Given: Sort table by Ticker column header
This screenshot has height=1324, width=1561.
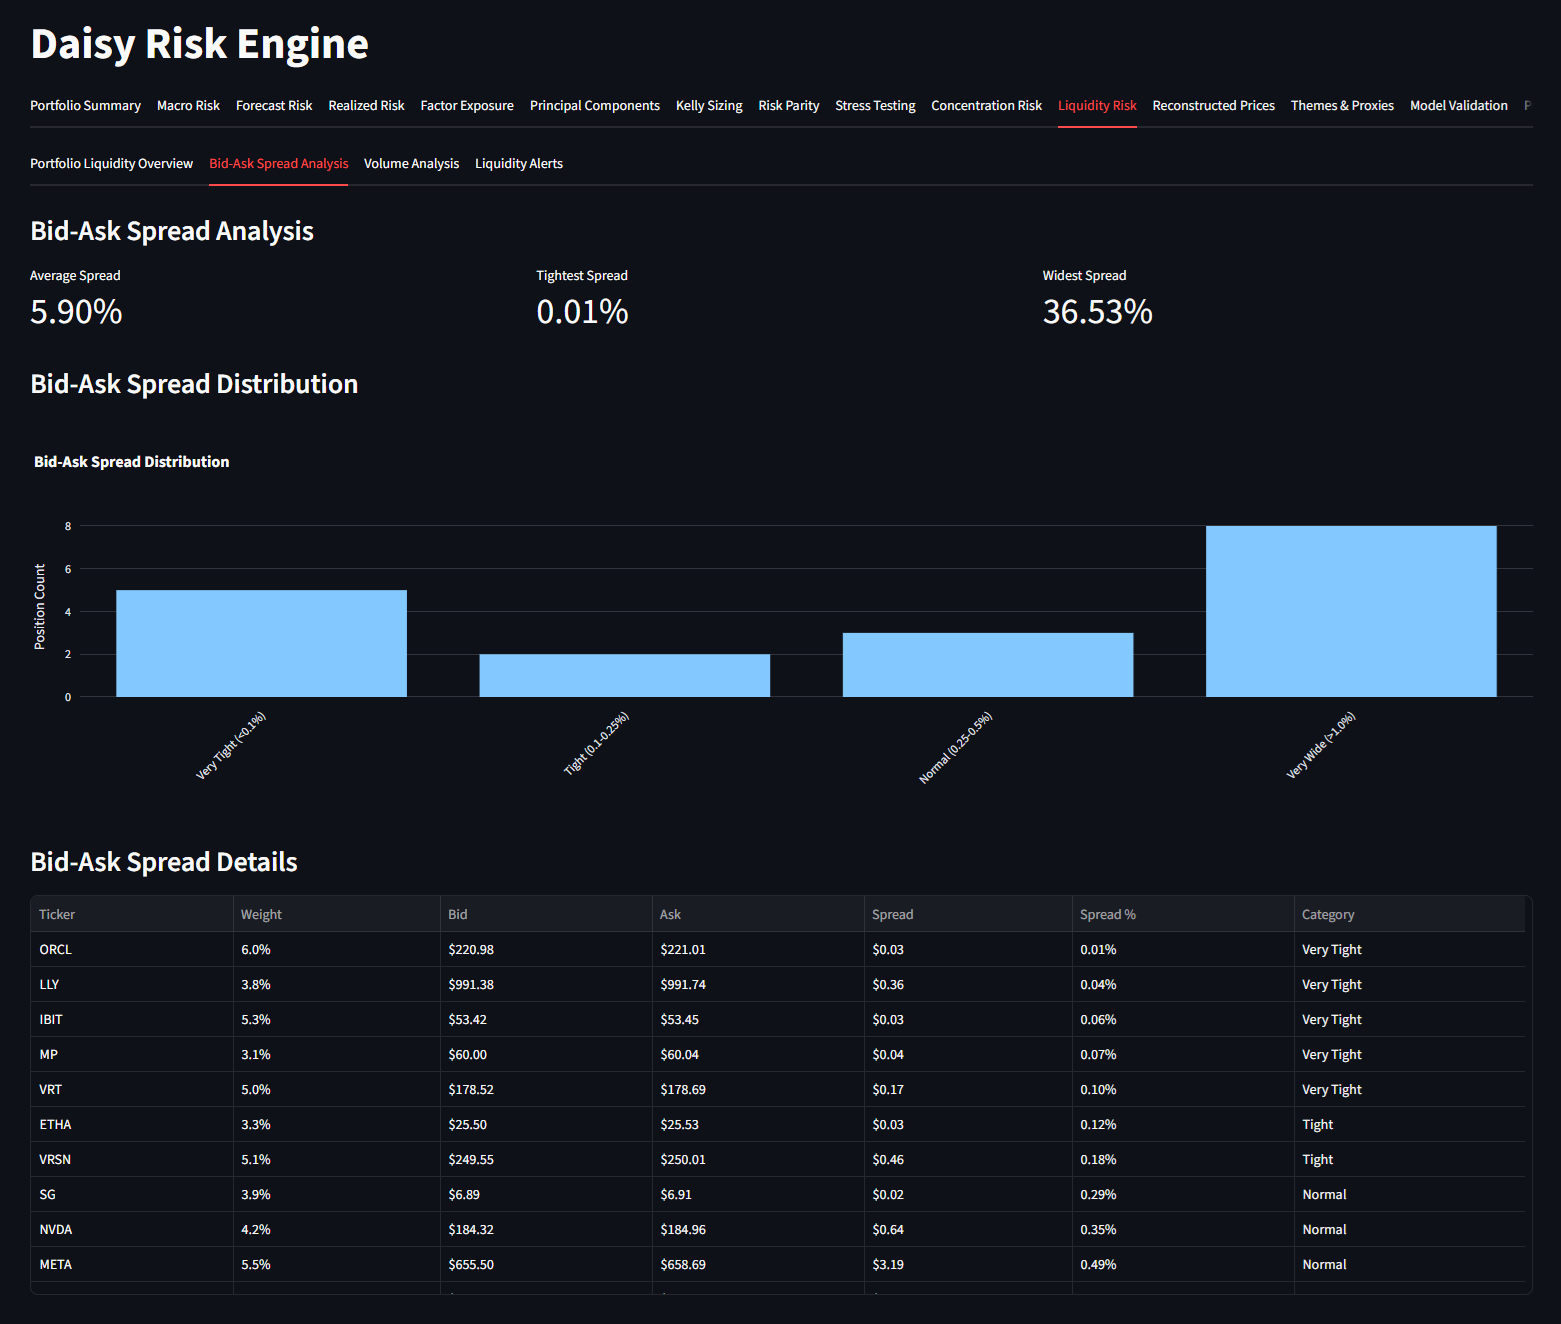Looking at the screenshot, I should 57,914.
